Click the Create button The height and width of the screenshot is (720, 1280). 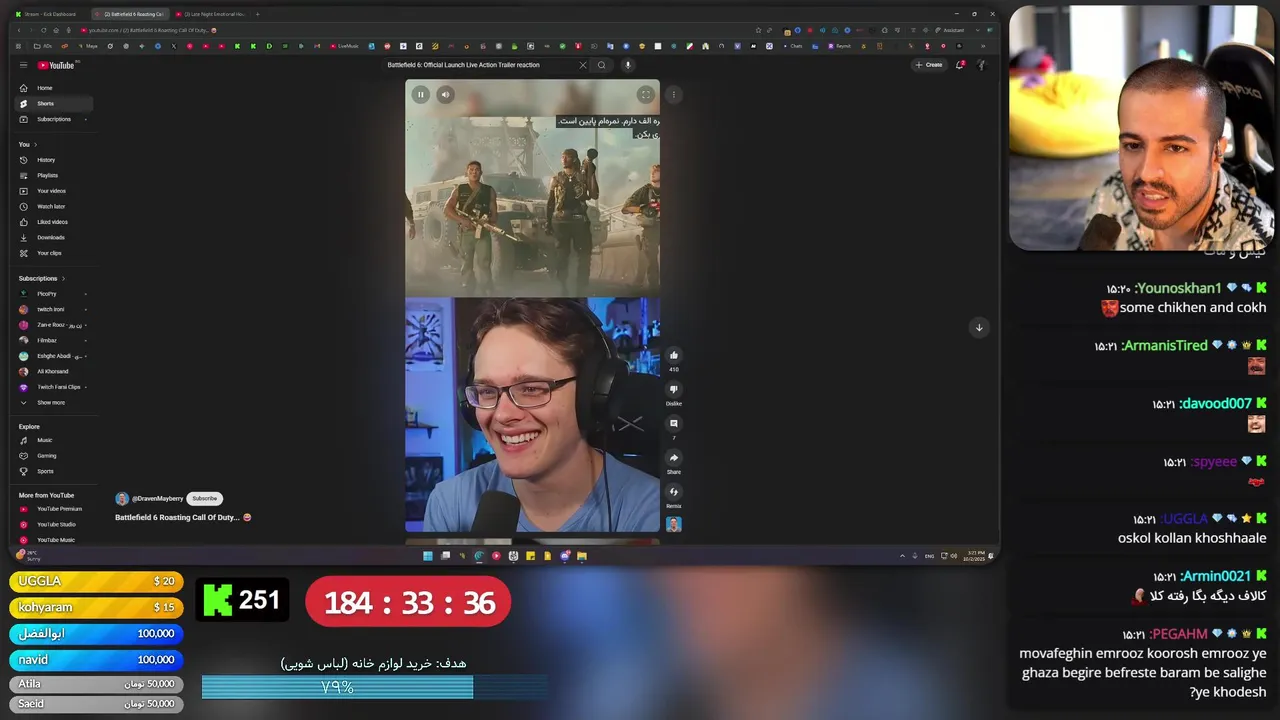pos(928,65)
